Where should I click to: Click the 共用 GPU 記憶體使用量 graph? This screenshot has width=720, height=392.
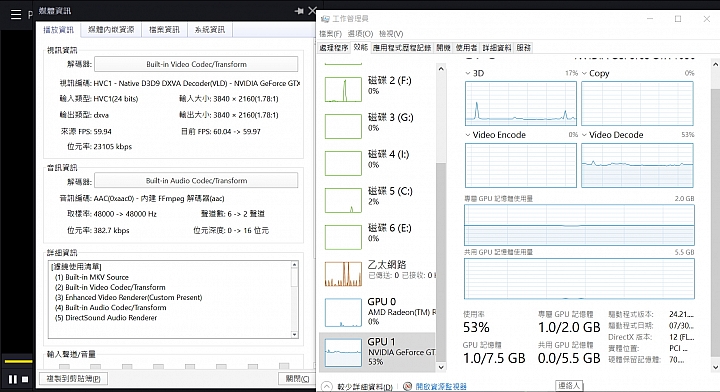579,279
